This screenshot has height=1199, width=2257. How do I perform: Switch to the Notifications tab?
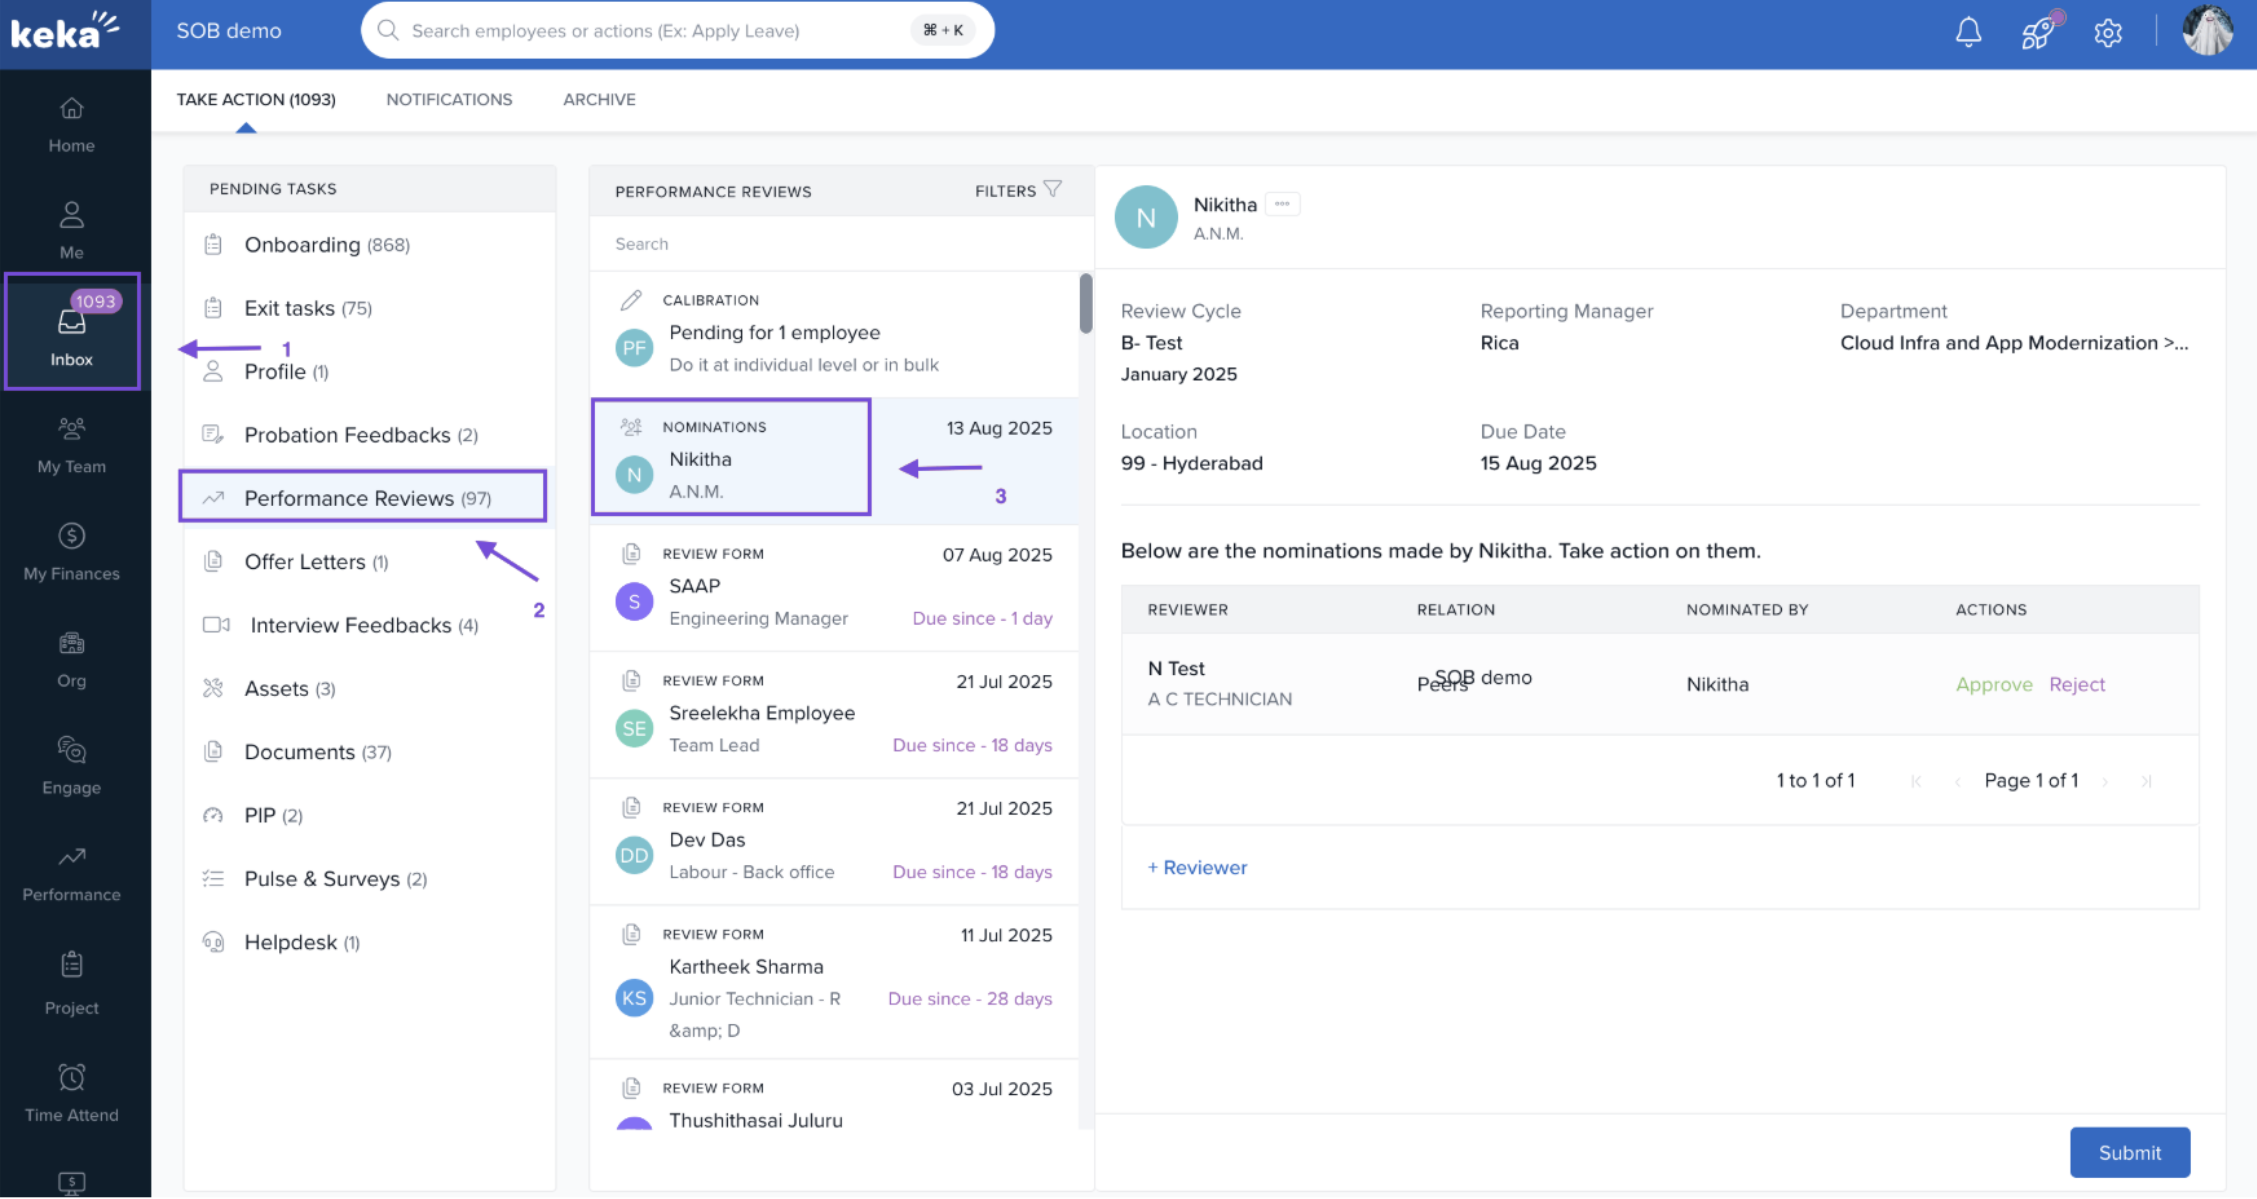449,99
